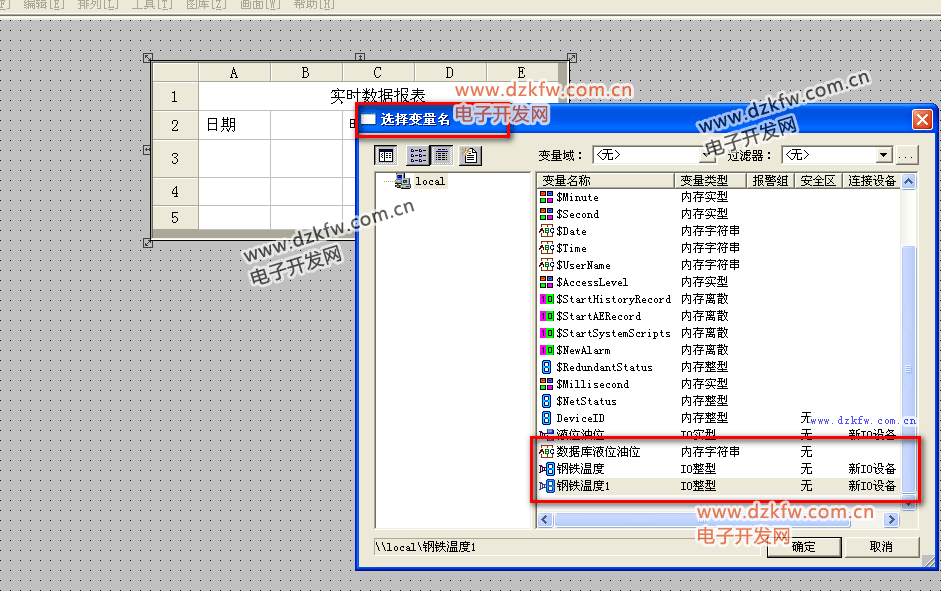Click the vertical scrollbar up arrow

908,182
